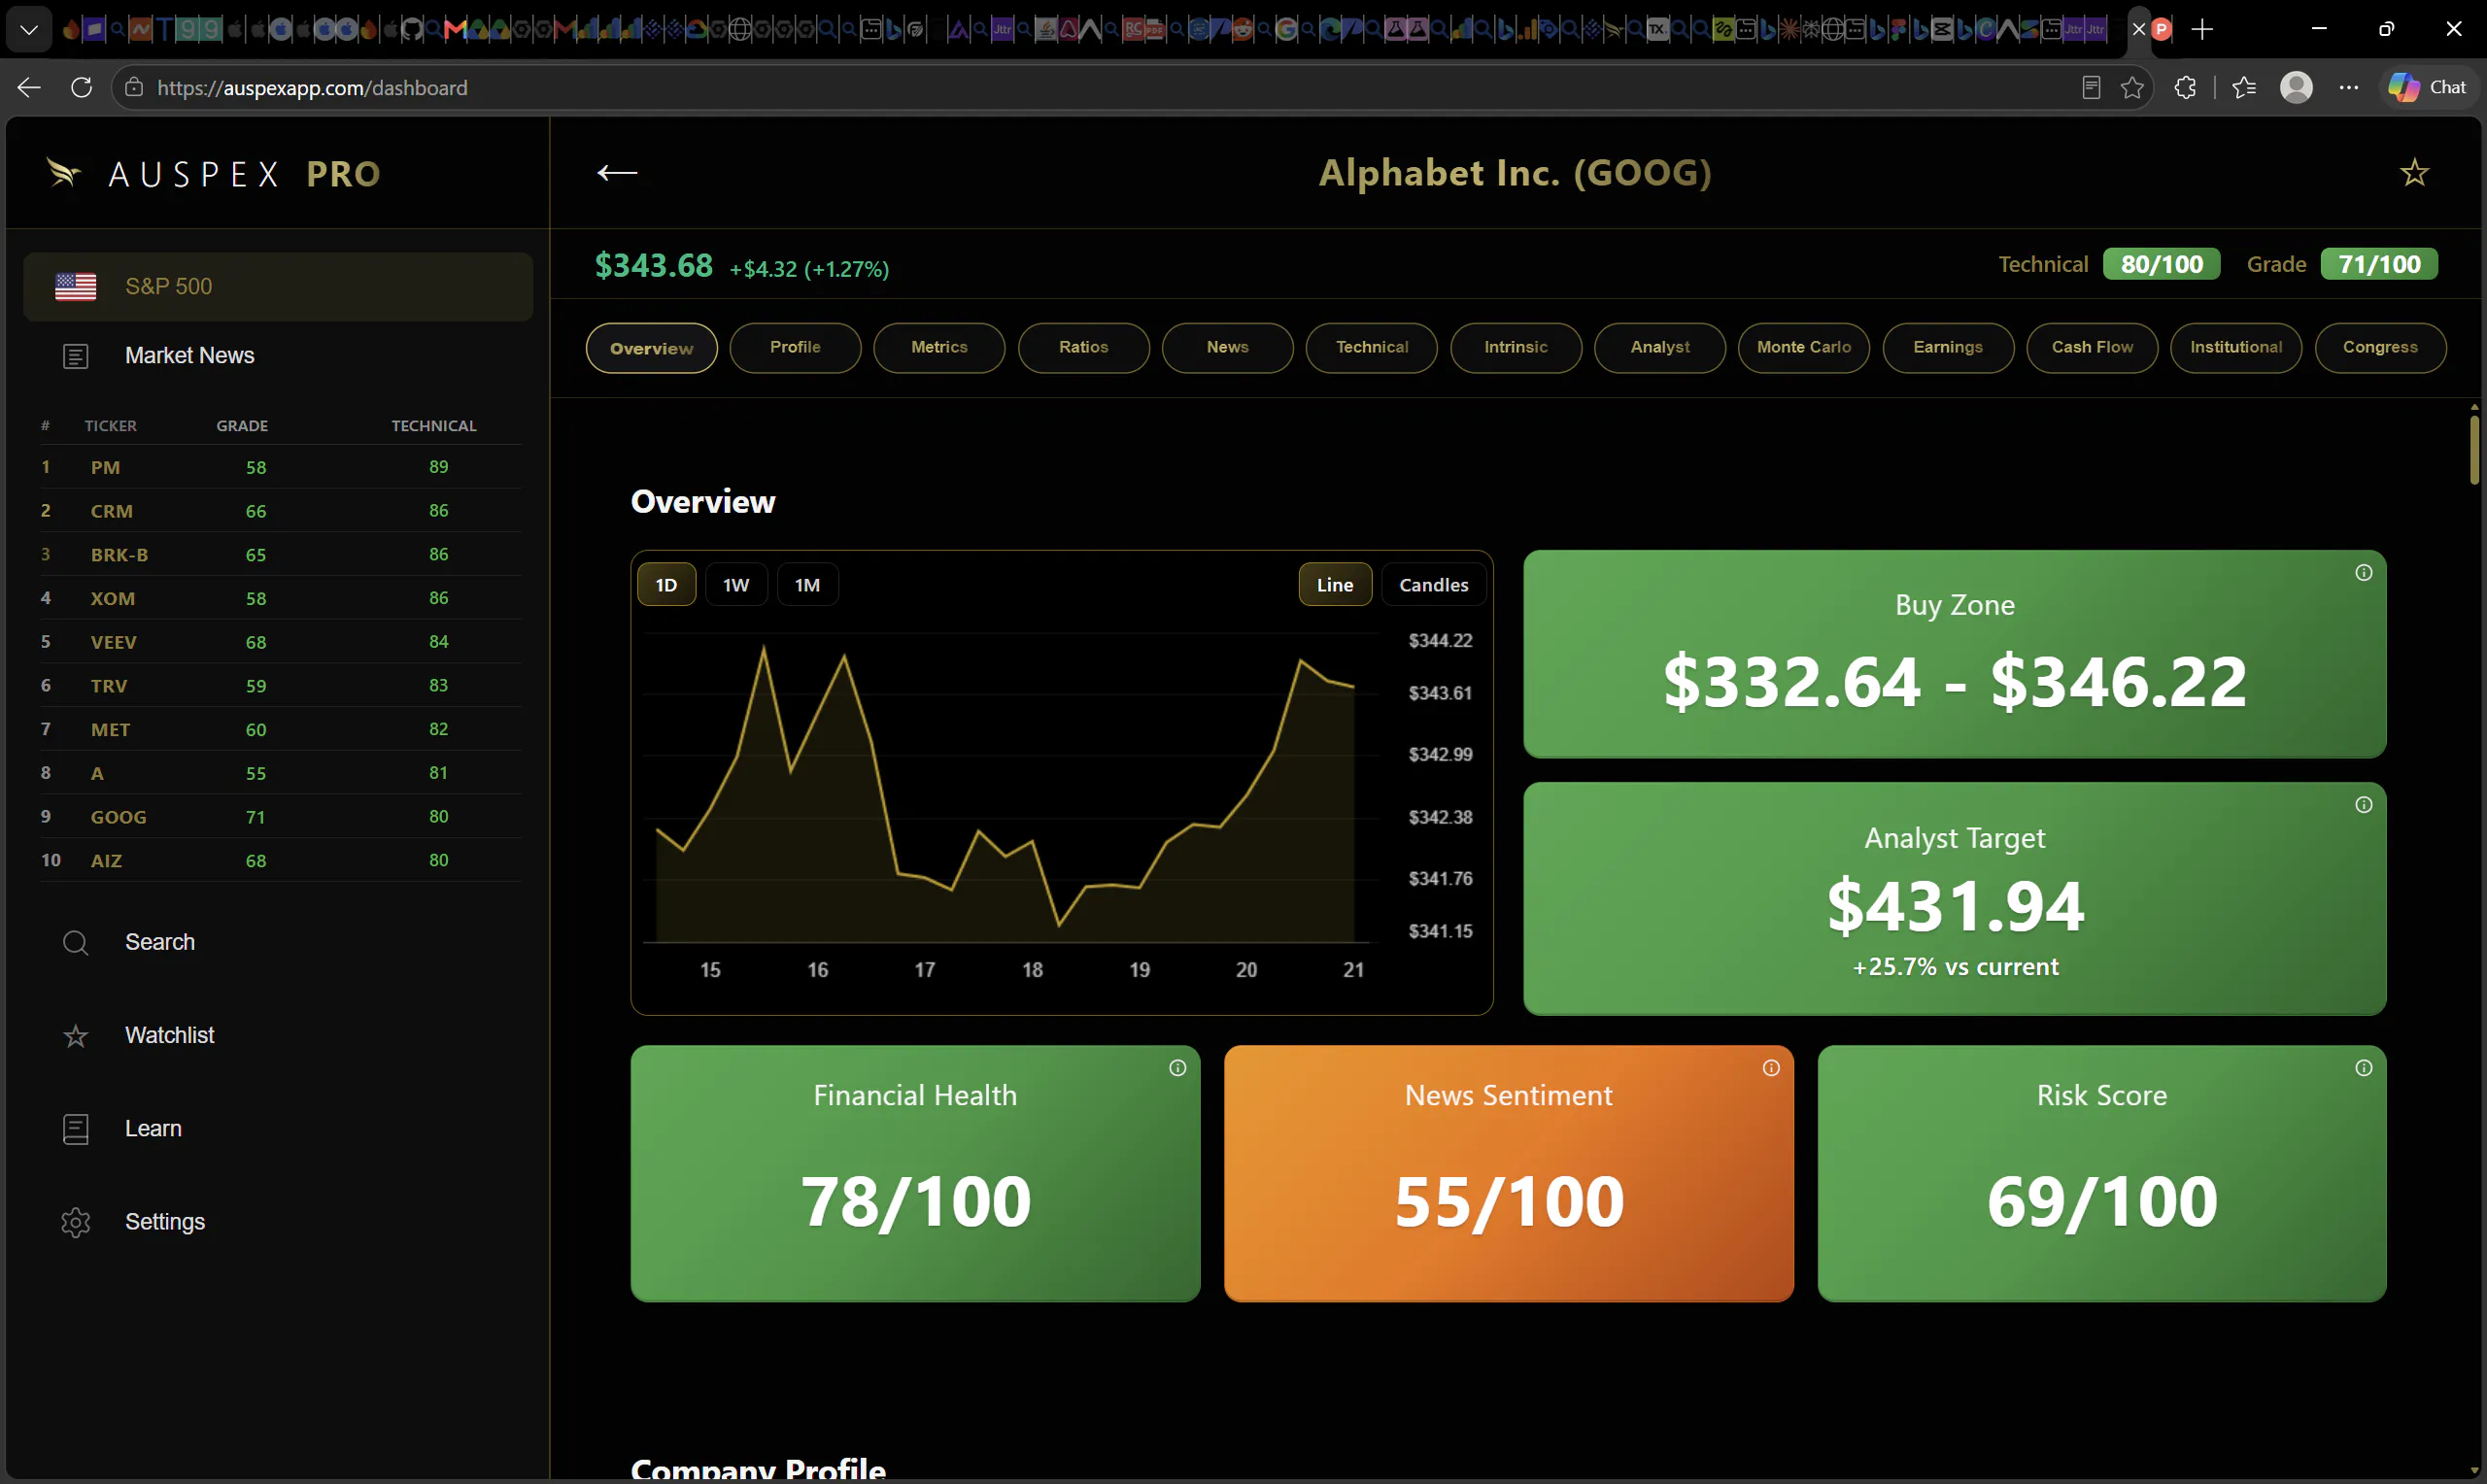2487x1484 pixels.
Task: Switch chart timeframe to 1M
Action: tap(807, 585)
